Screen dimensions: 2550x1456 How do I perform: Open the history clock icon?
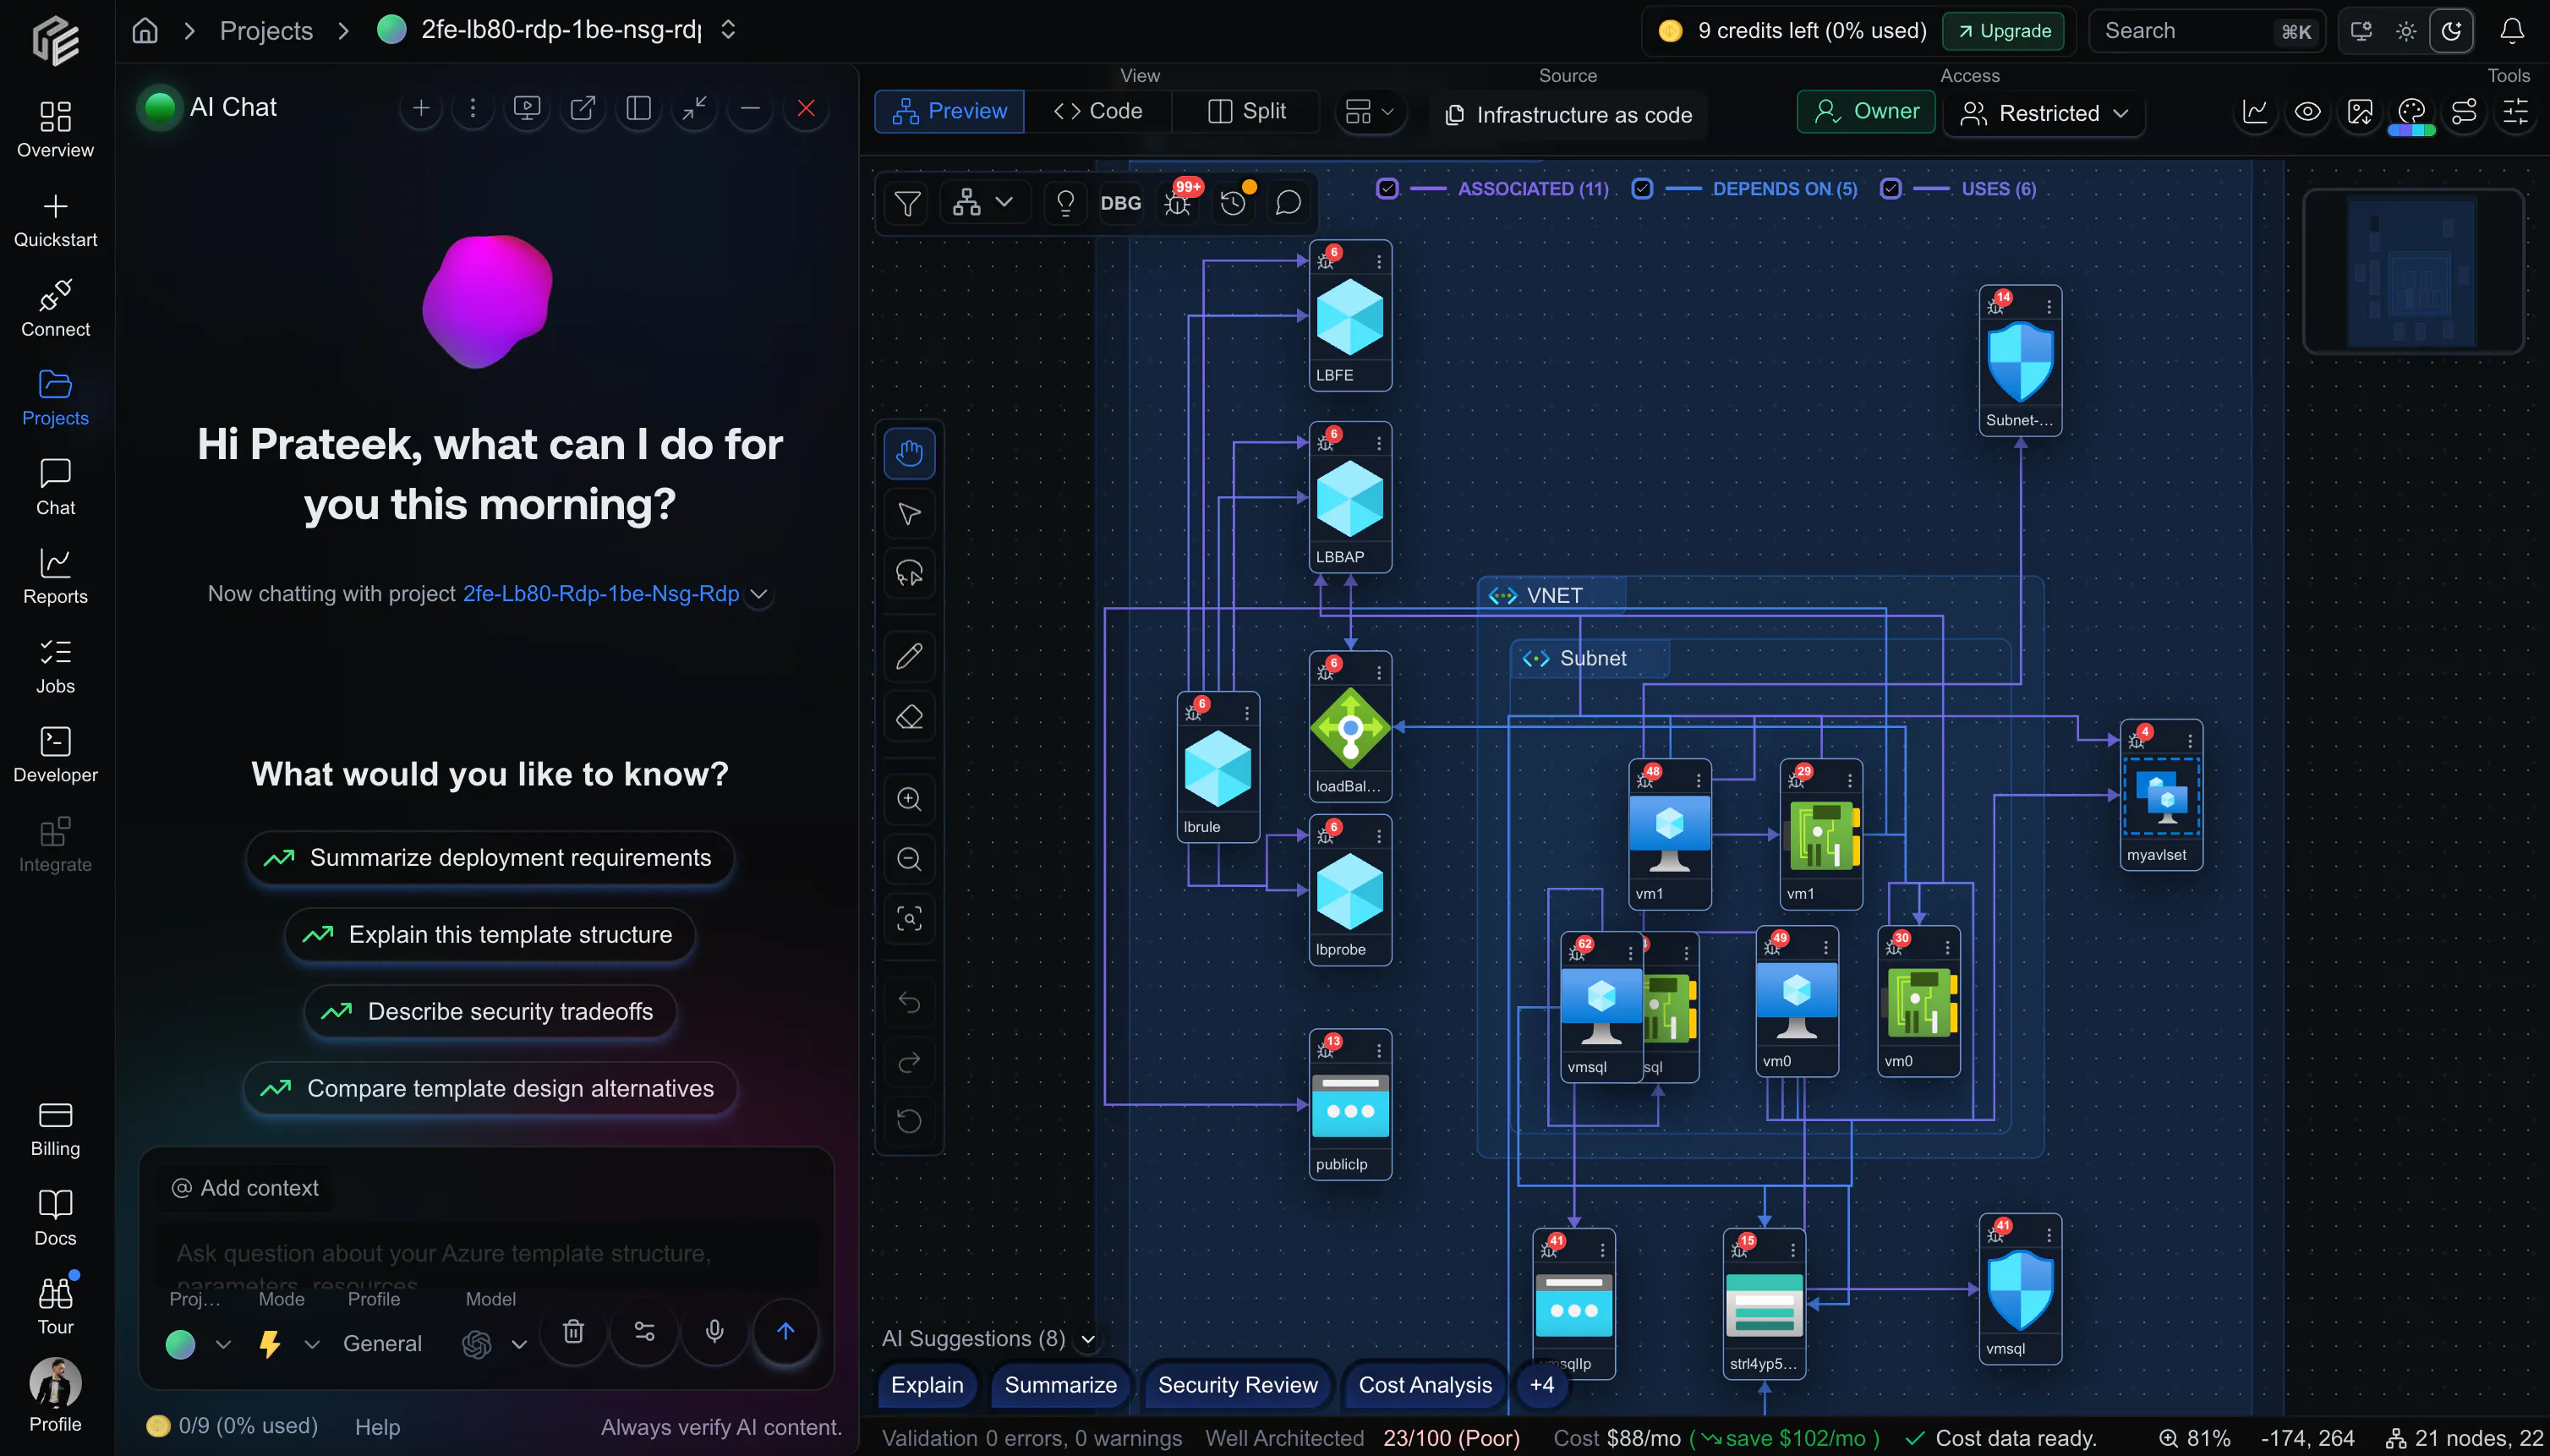pyautogui.click(x=1233, y=203)
